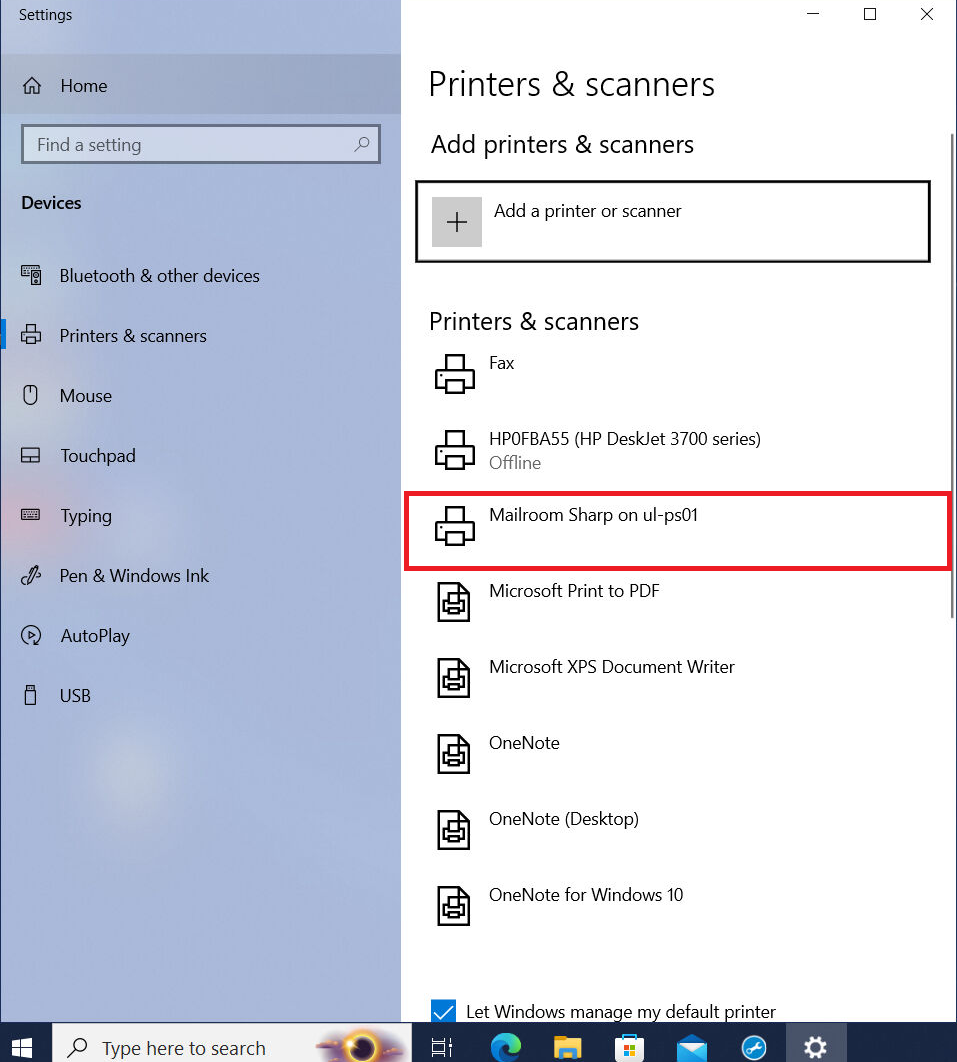This screenshot has height=1062, width=957.
Task: Click the Fax printer icon
Action: (x=454, y=373)
